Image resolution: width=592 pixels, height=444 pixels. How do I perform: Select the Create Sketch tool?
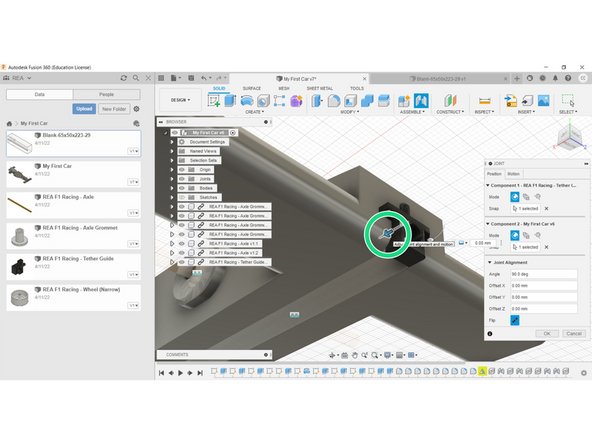tap(214, 101)
